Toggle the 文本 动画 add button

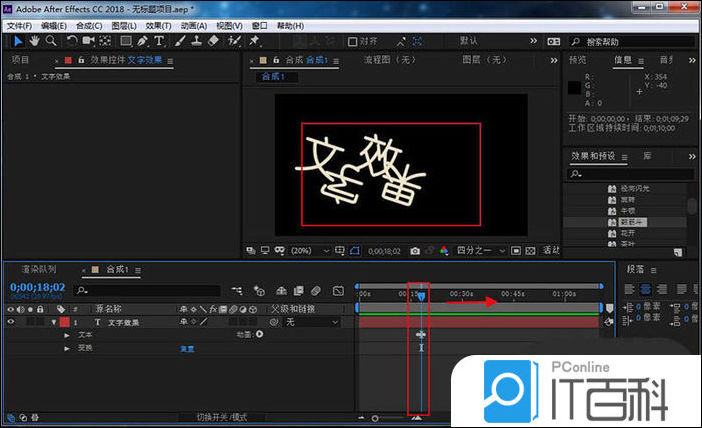pyautogui.click(x=260, y=334)
